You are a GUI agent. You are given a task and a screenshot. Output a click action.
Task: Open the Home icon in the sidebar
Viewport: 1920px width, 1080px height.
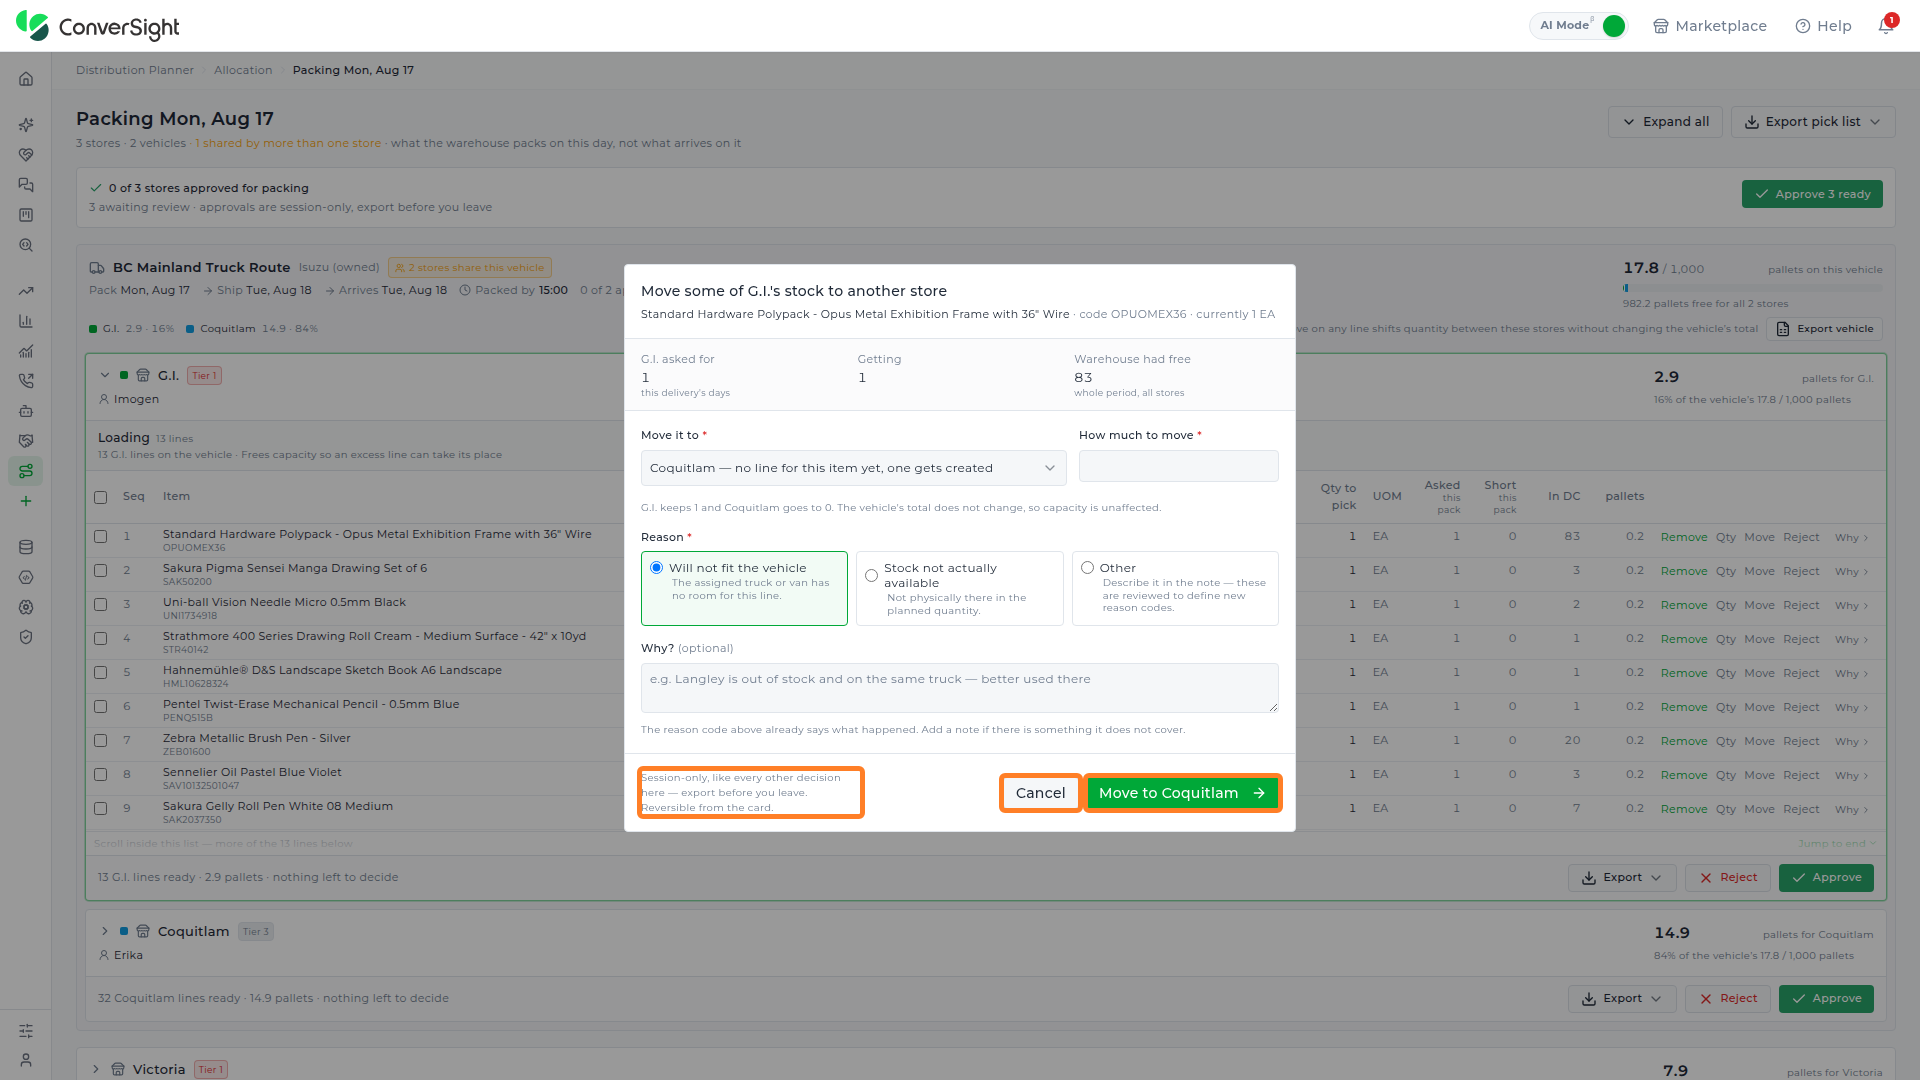(26, 79)
